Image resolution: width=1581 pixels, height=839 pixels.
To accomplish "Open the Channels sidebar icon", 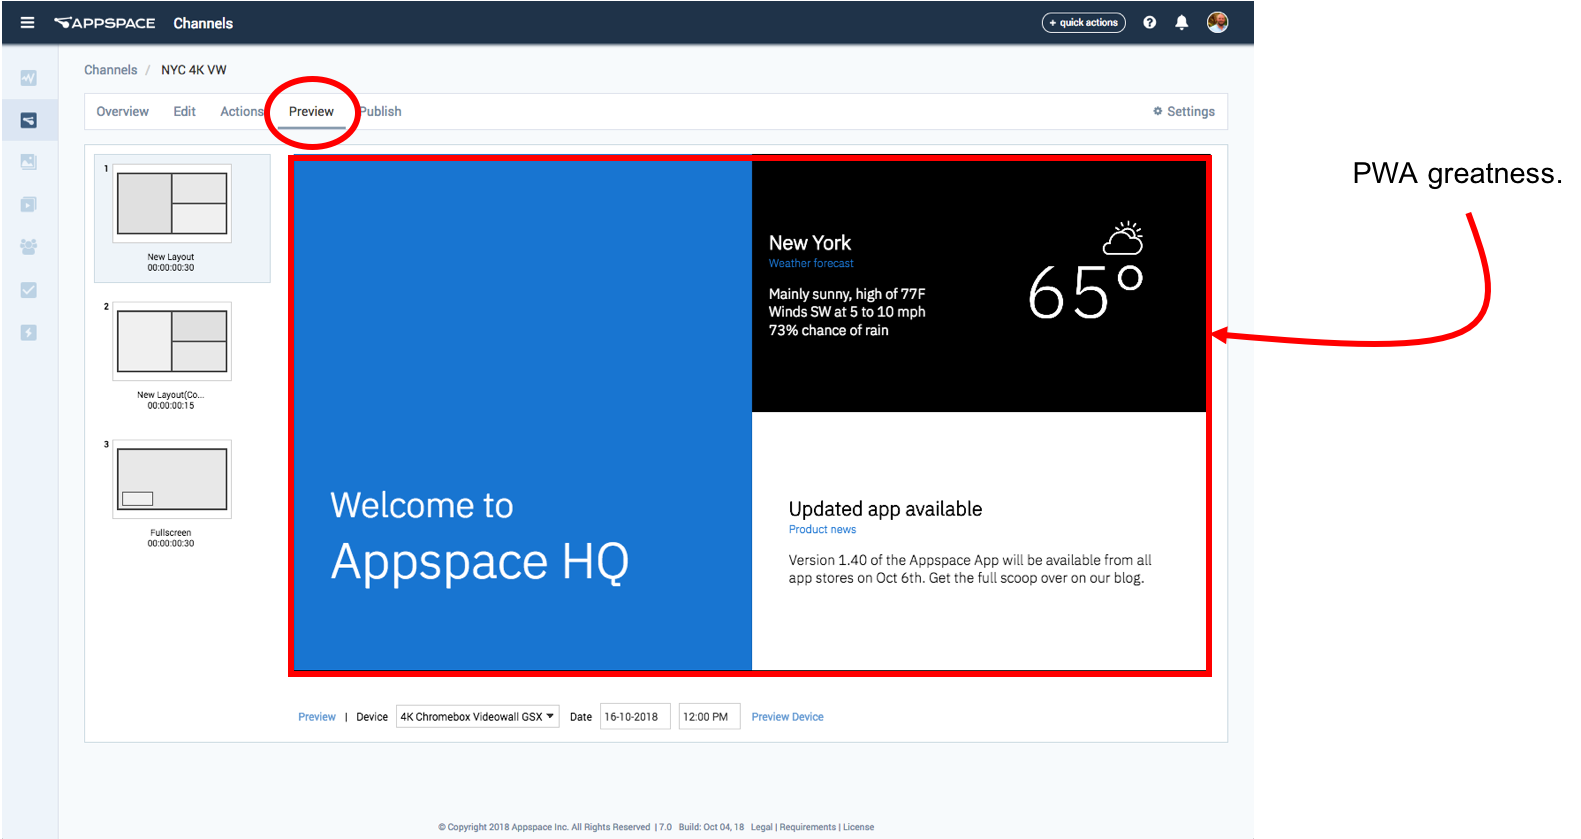I will pyautogui.click(x=29, y=120).
